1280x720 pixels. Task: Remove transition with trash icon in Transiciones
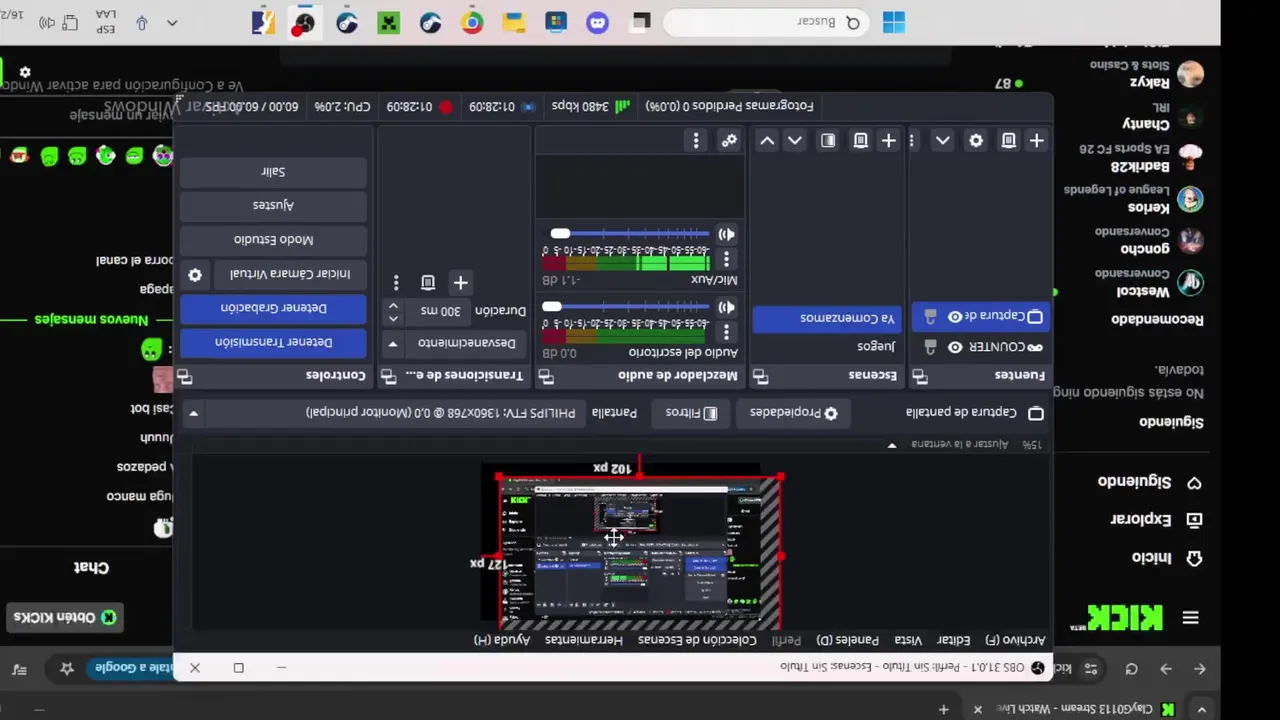[x=428, y=283]
